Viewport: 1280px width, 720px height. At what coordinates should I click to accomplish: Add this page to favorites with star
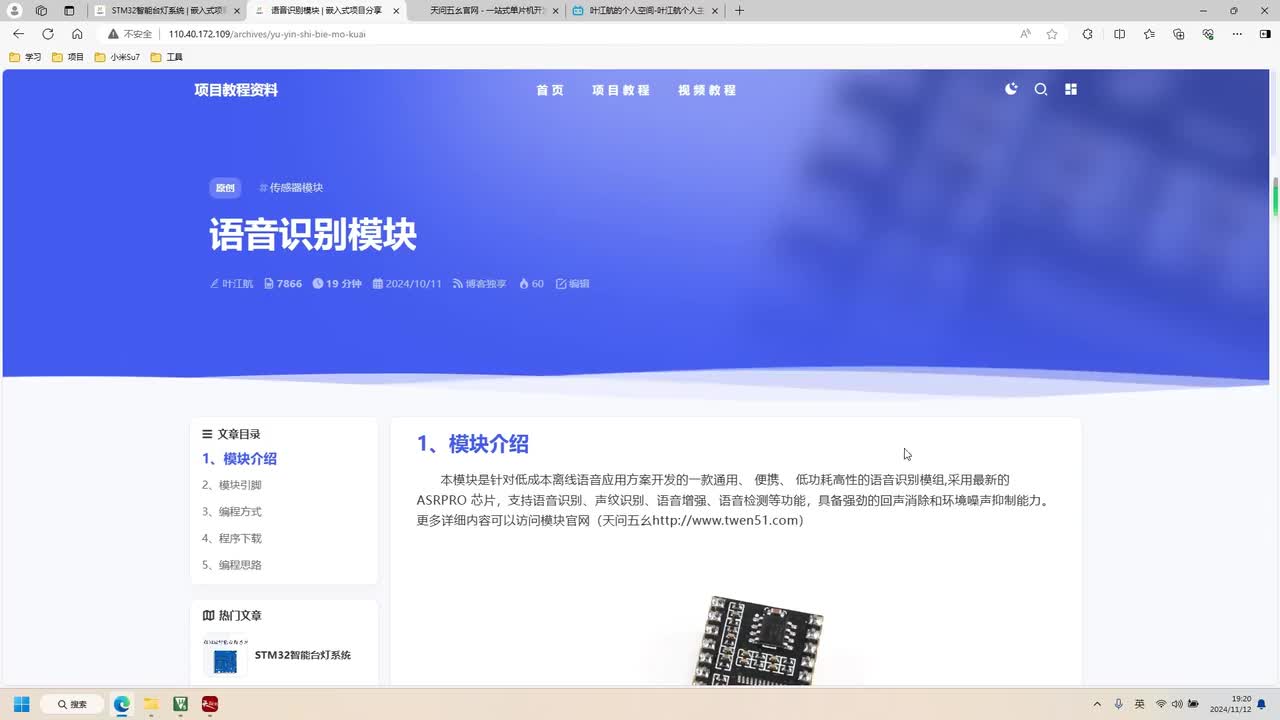click(1052, 34)
